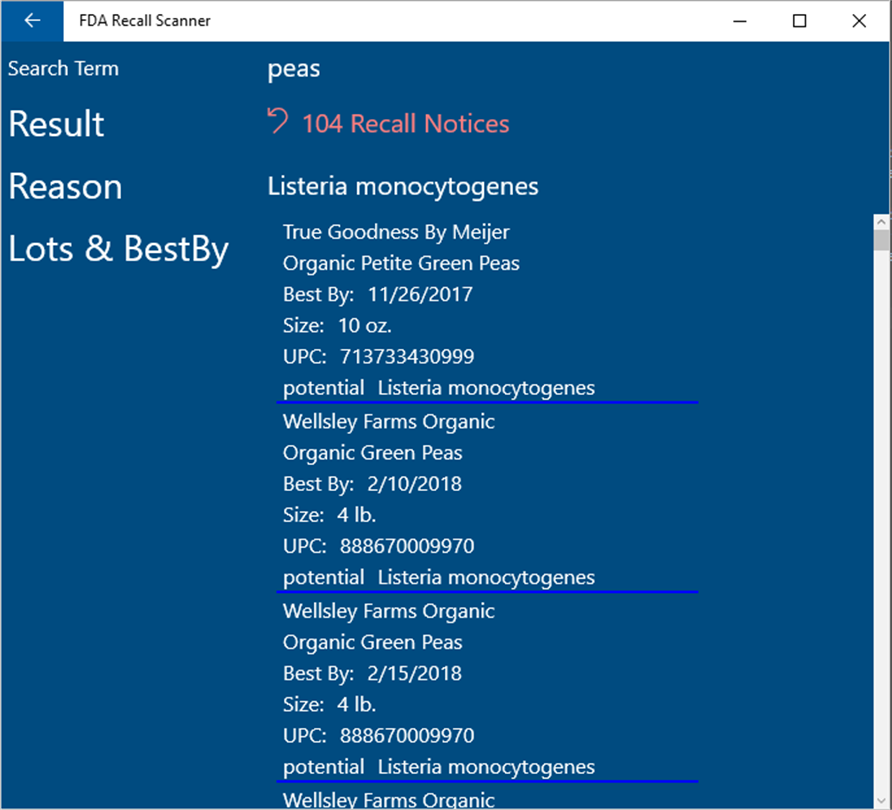Select the UPC 713733430999 line
Viewport: 892px width, 810px height.
[x=378, y=357]
